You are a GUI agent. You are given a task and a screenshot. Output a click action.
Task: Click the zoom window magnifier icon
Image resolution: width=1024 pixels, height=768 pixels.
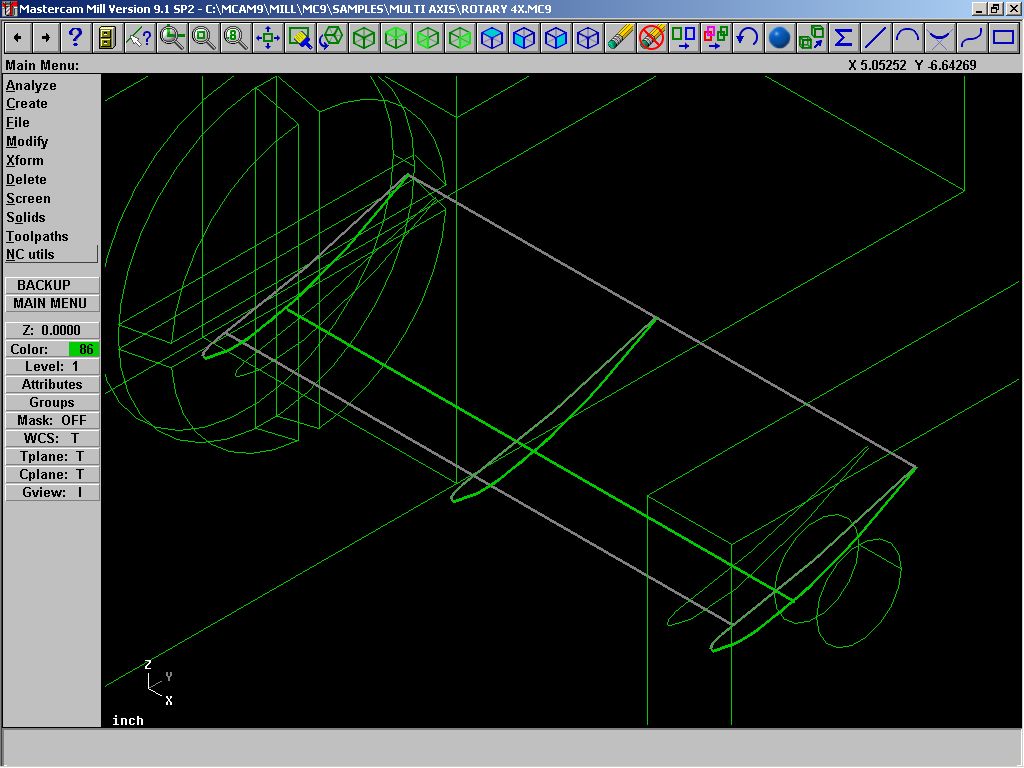(172, 38)
